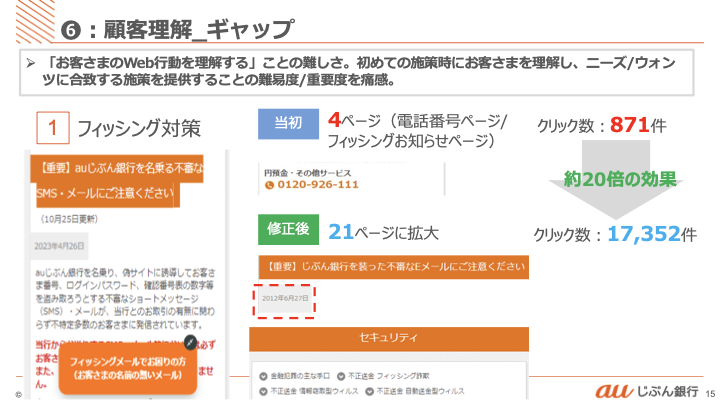Select the blue 当初 label

click(288, 124)
